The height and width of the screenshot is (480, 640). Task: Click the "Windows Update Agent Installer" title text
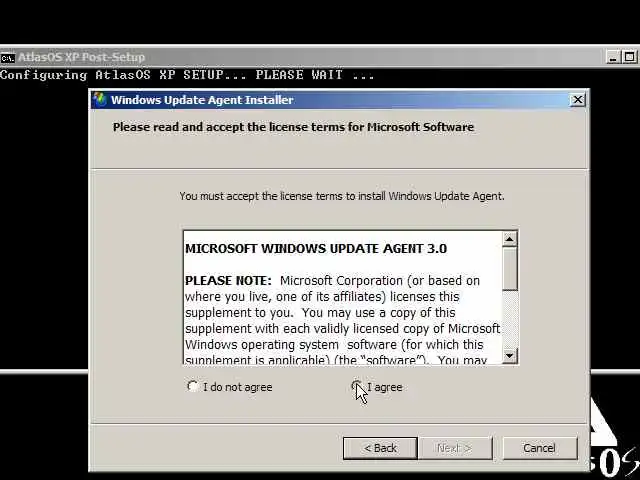click(x=202, y=100)
